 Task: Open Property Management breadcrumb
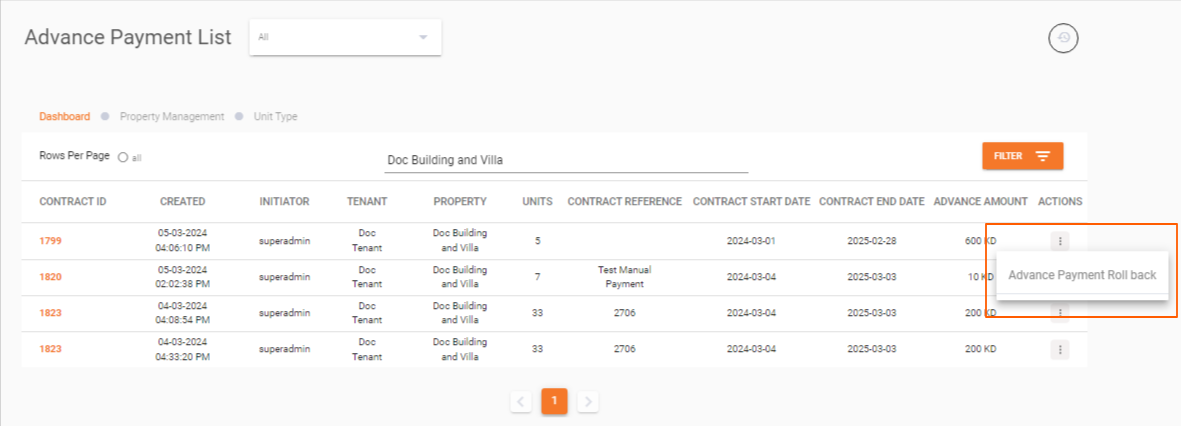(172, 116)
